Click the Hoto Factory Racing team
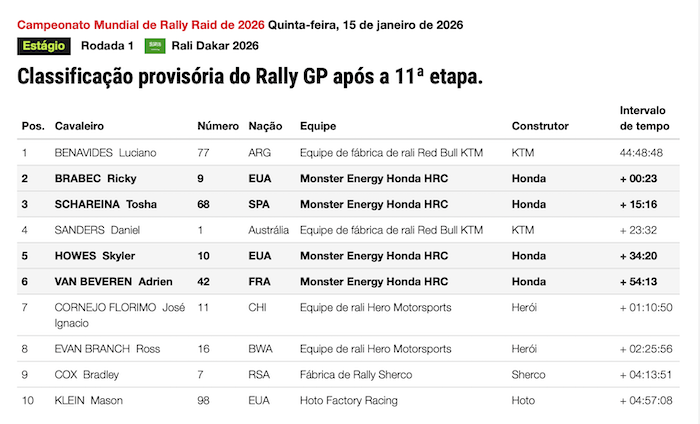 click(x=348, y=401)
